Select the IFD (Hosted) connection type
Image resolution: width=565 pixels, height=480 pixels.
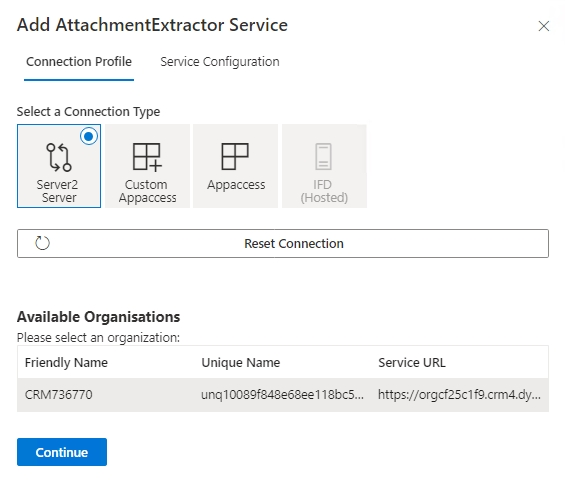[324, 166]
